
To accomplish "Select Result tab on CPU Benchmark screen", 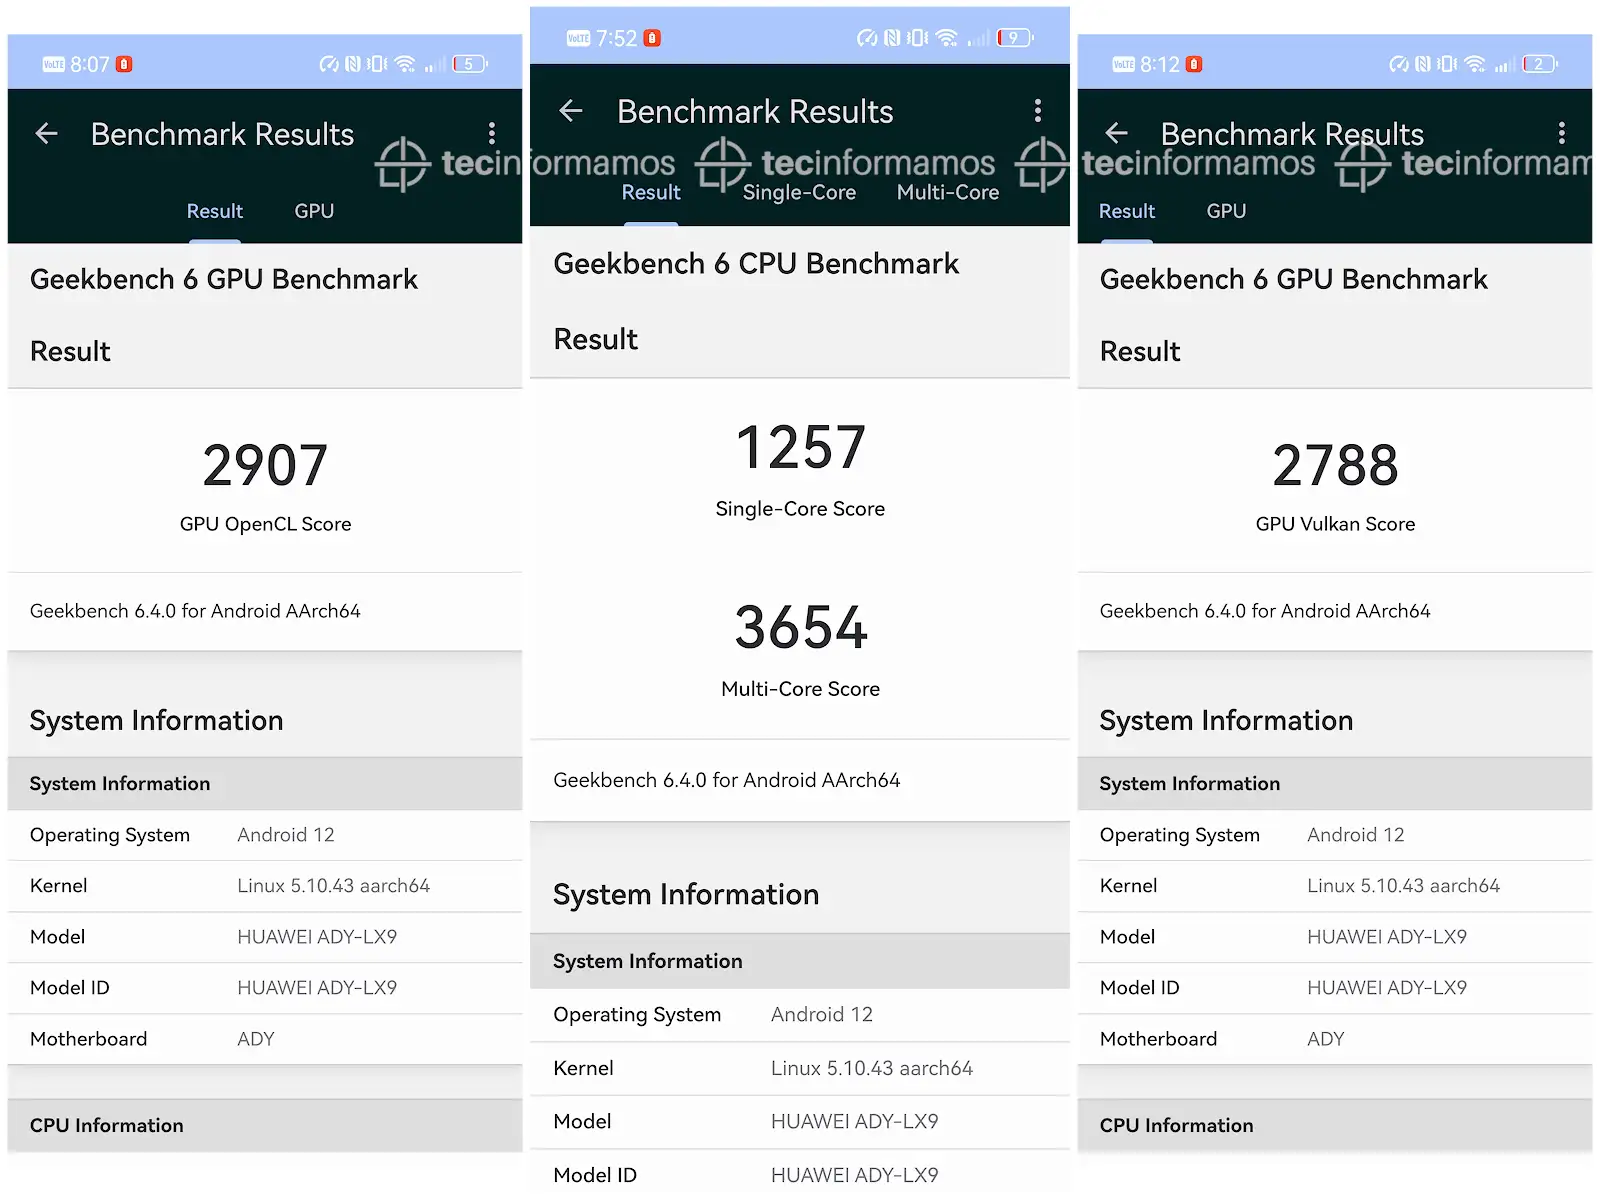I will click(x=651, y=192).
